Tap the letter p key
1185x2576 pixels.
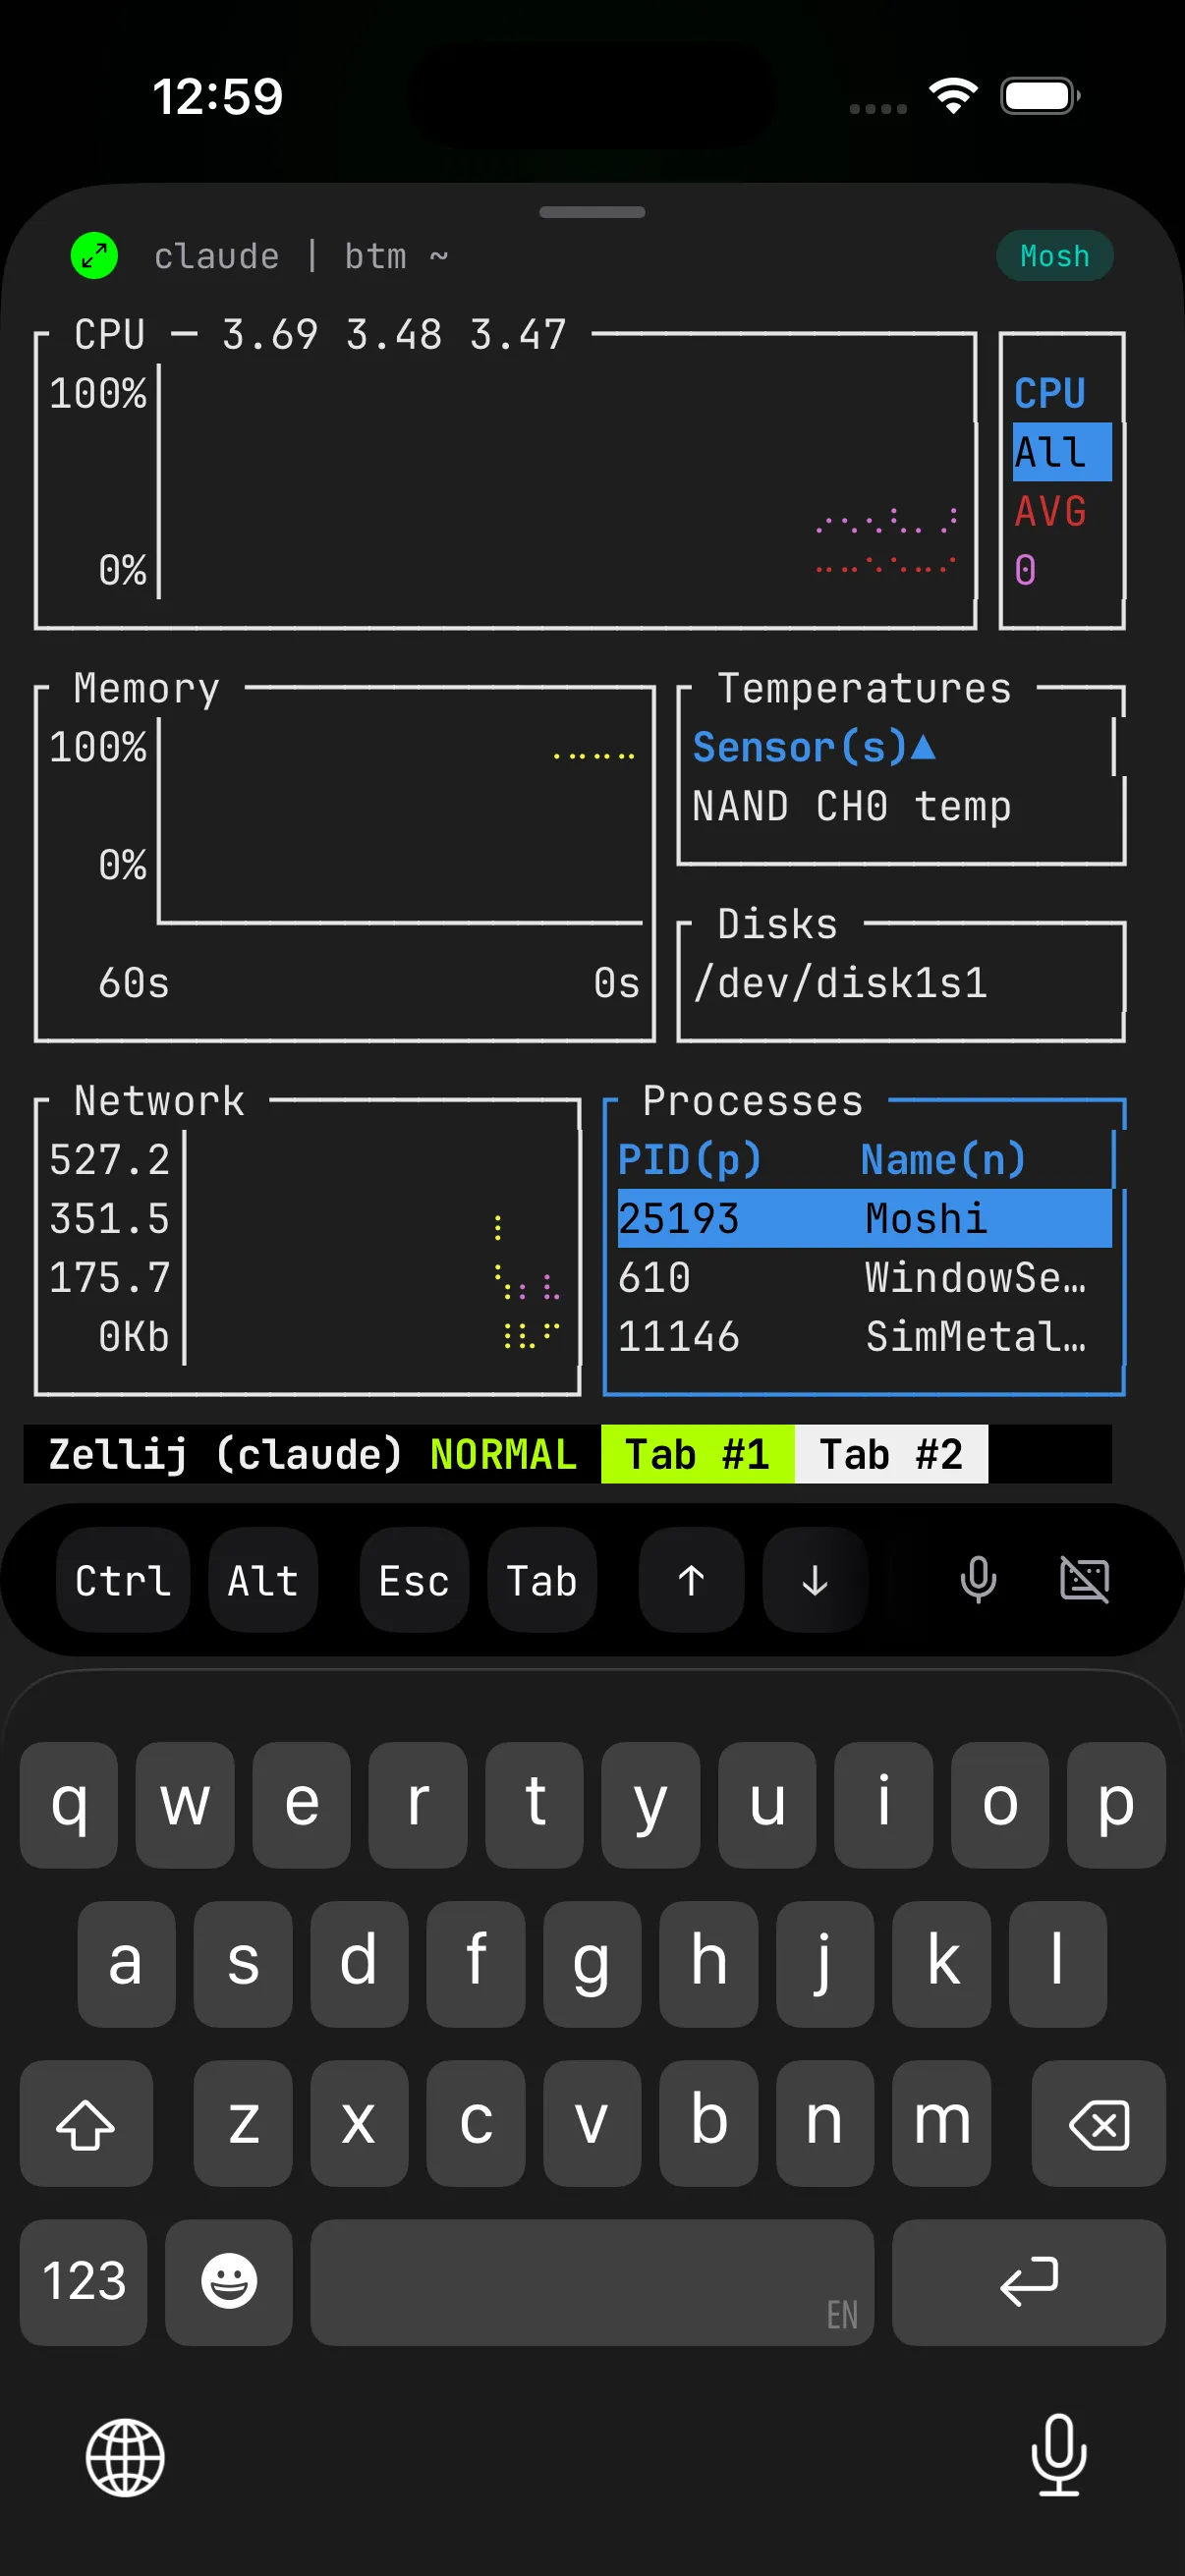(x=1116, y=1804)
